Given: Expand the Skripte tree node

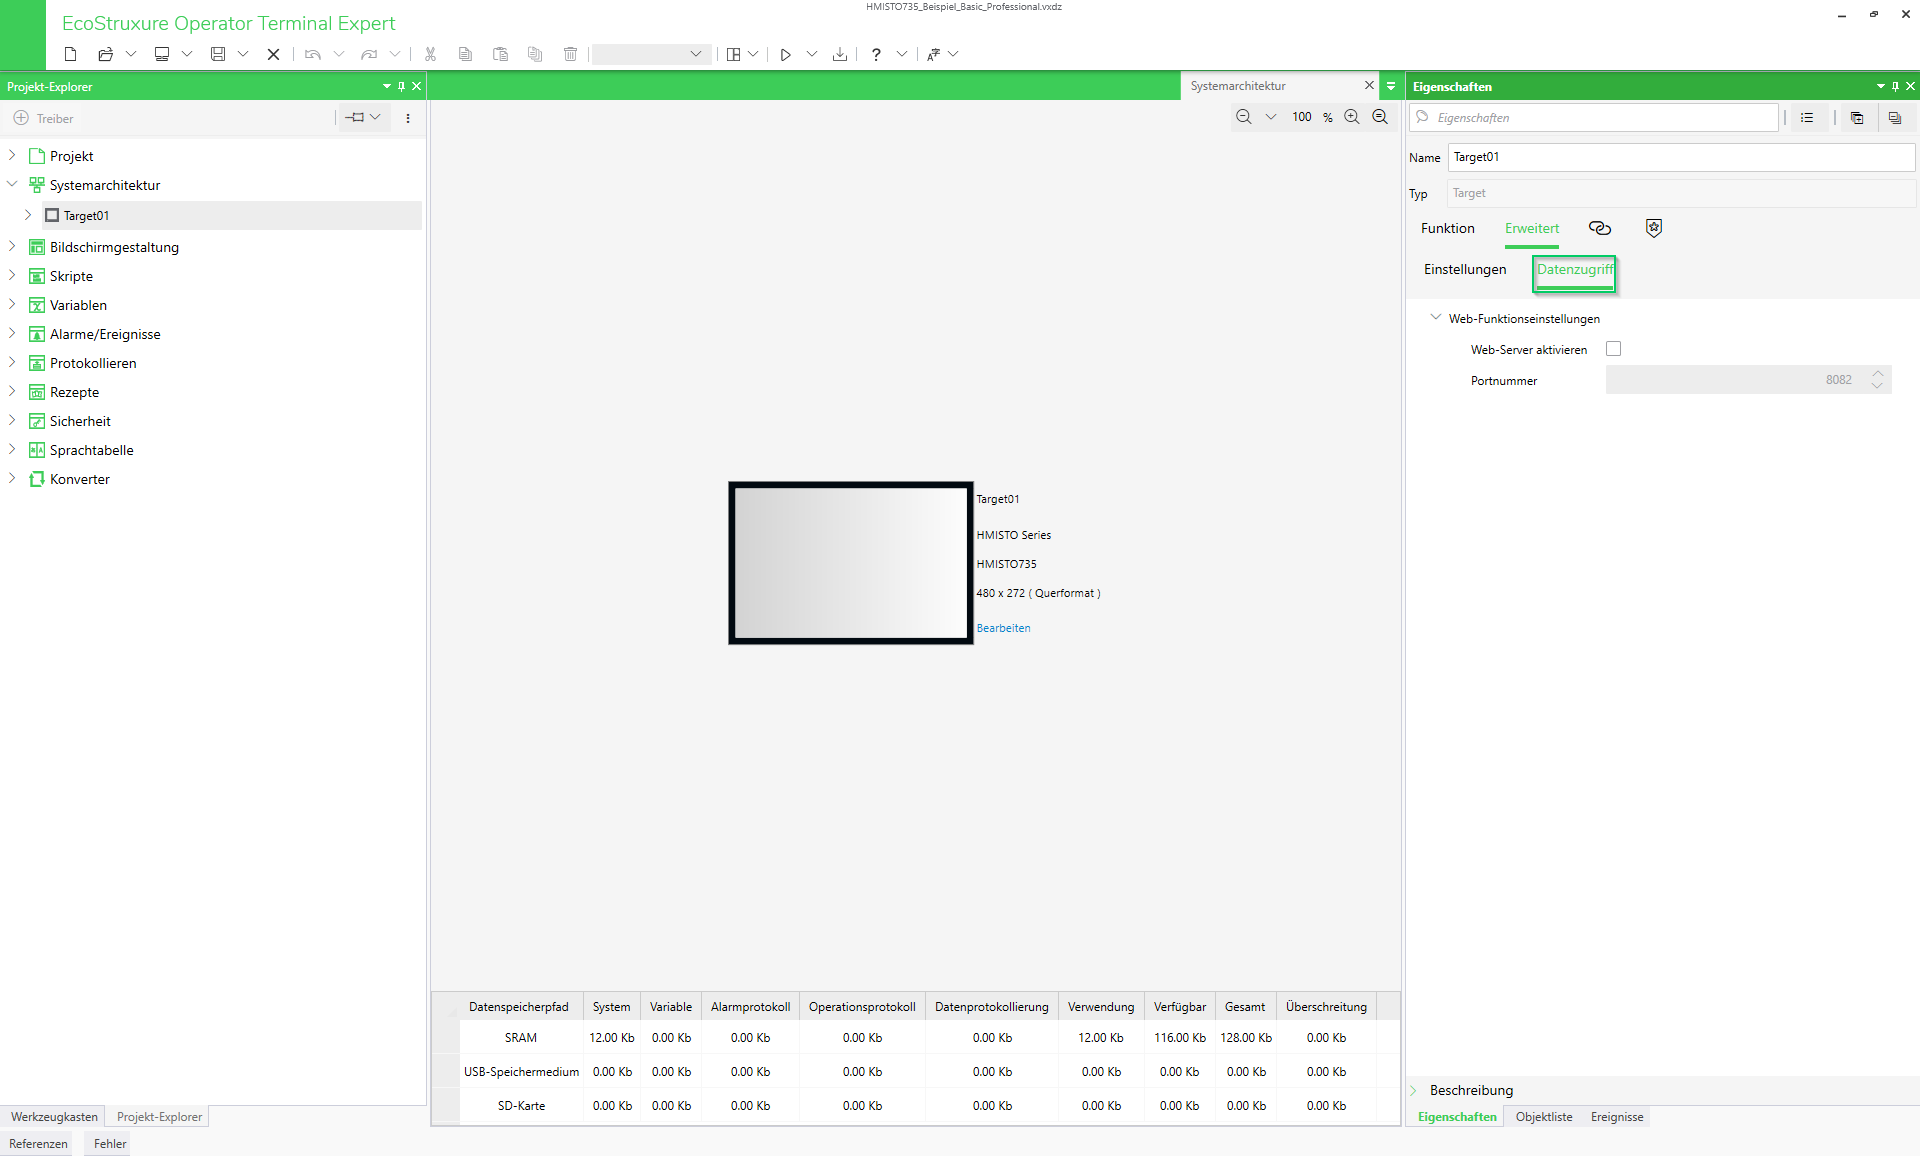Looking at the screenshot, I should point(12,275).
